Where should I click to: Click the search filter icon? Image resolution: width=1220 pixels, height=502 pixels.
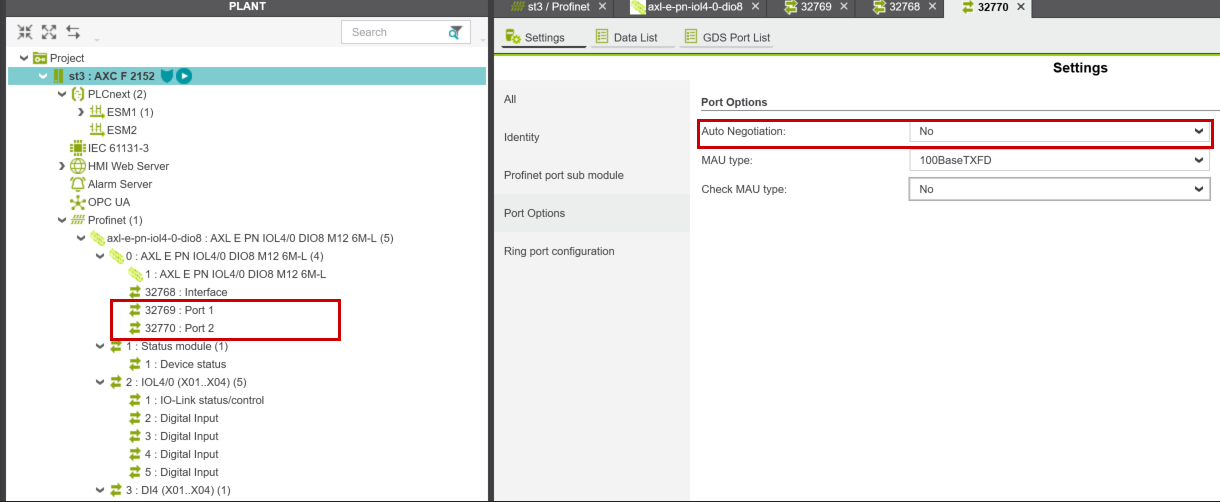coord(455,32)
